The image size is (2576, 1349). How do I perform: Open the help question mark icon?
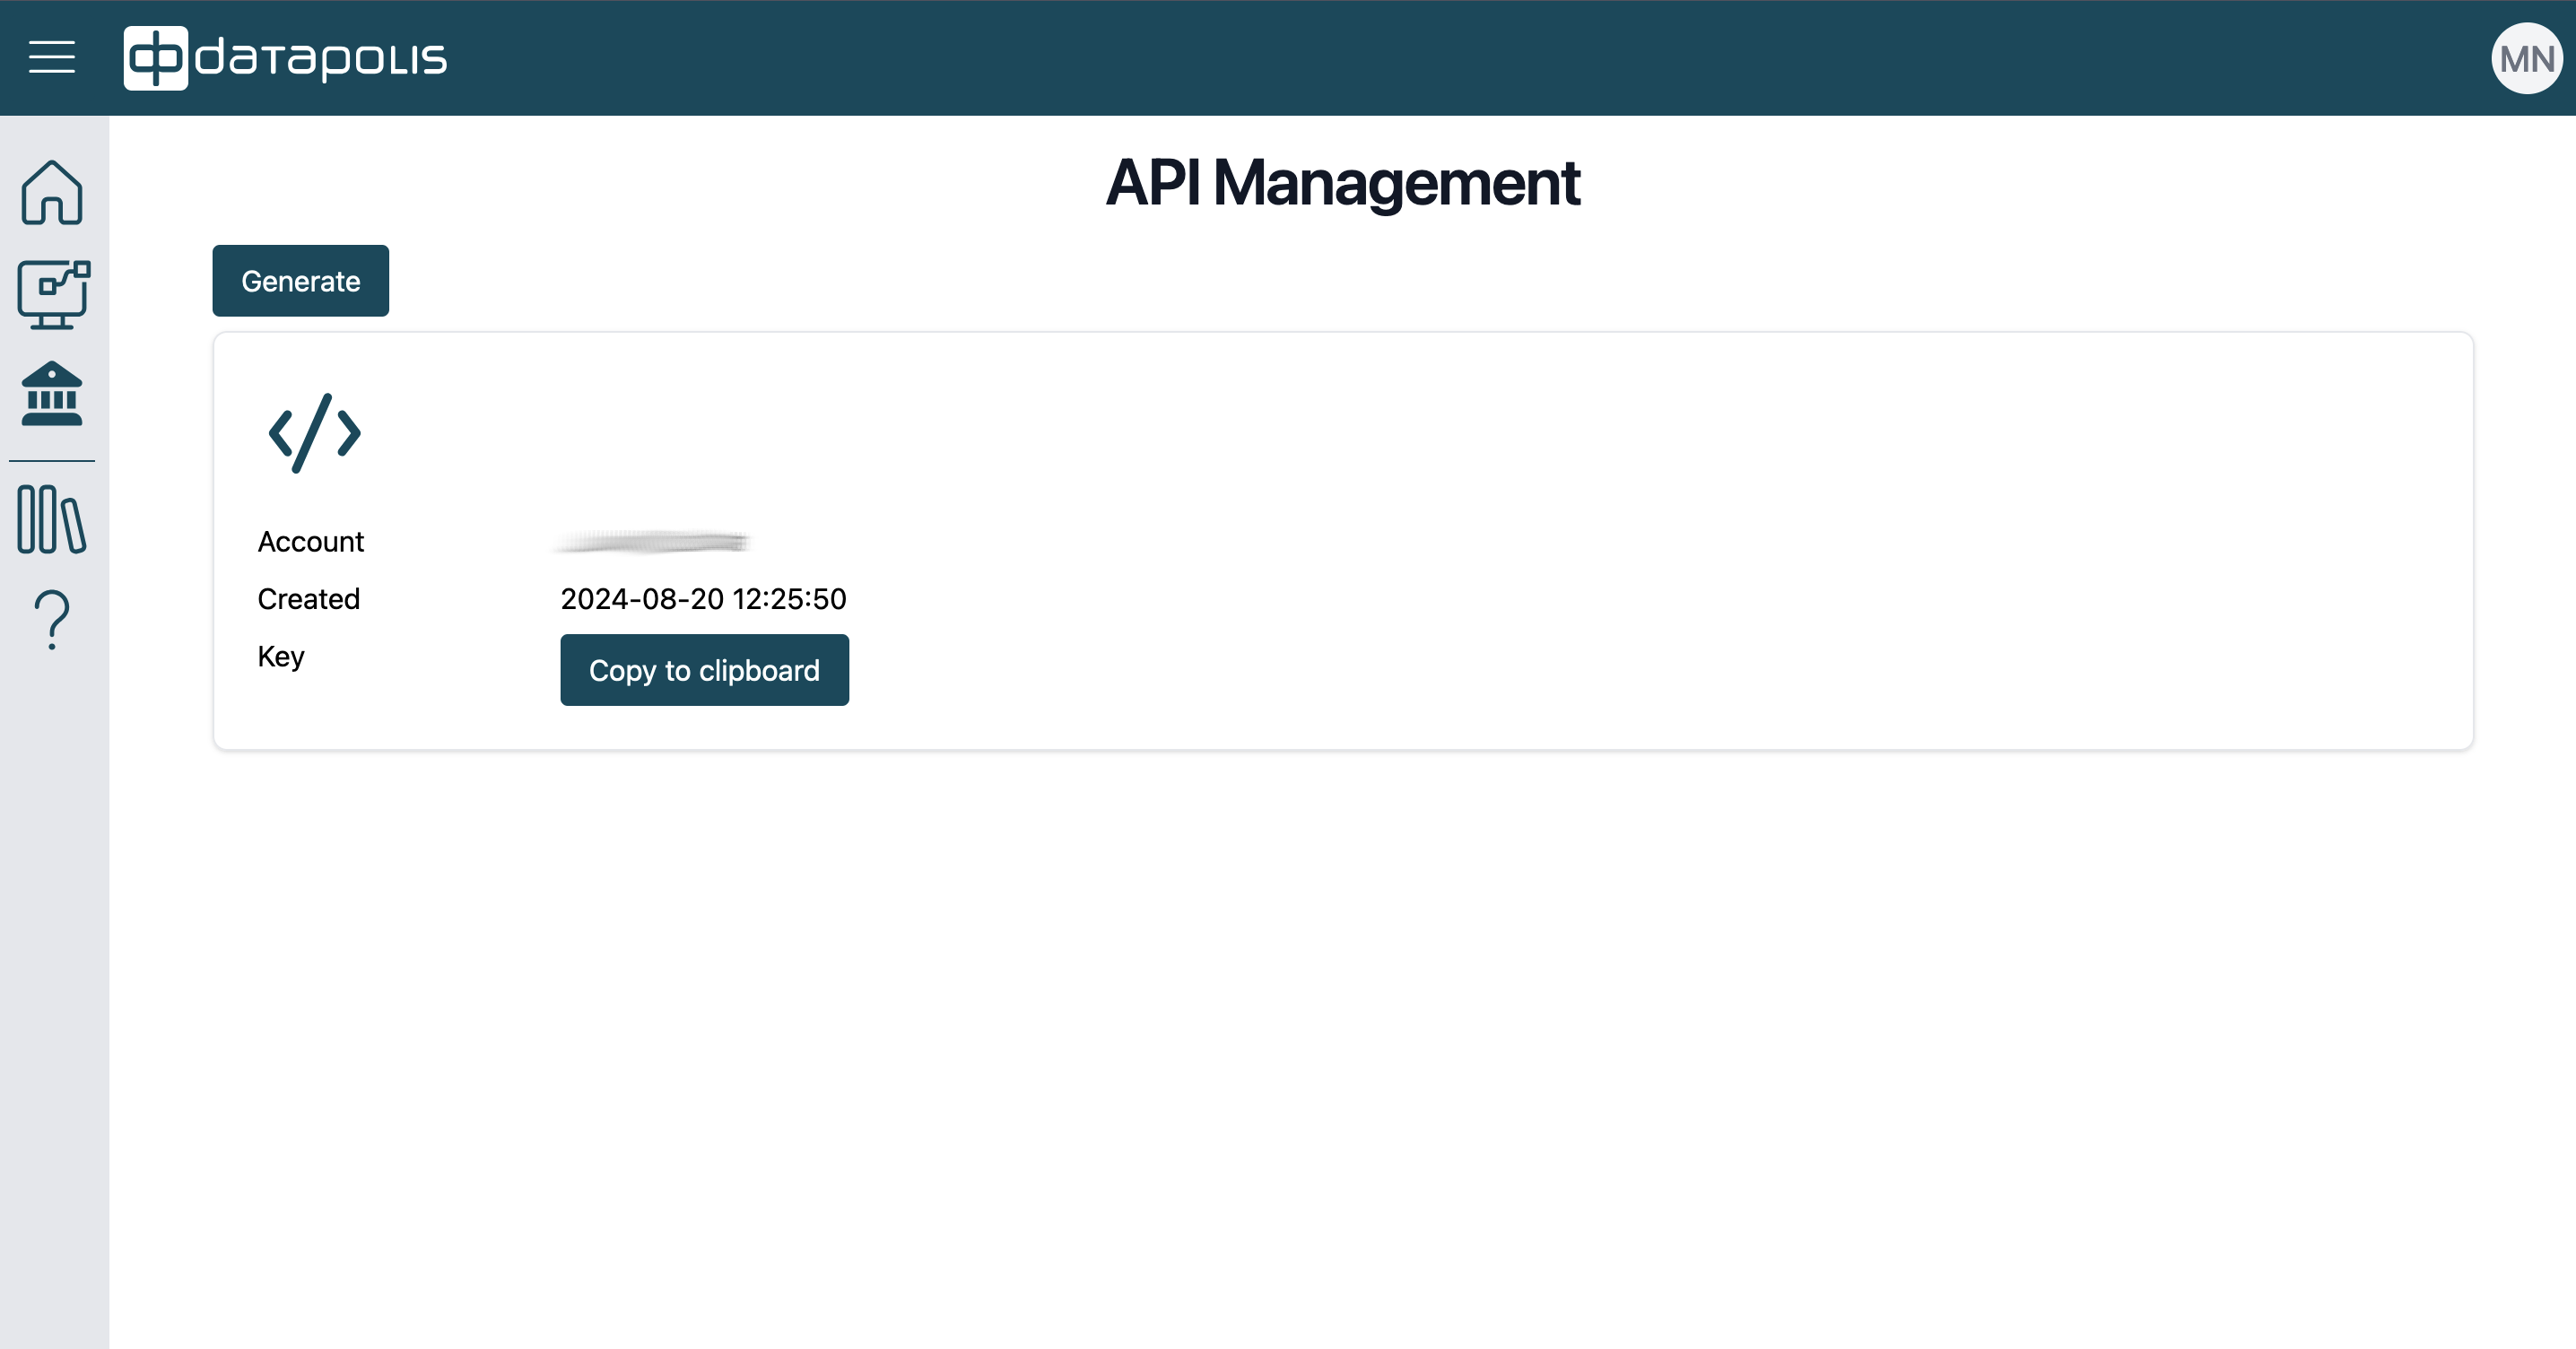coord(52,620)
